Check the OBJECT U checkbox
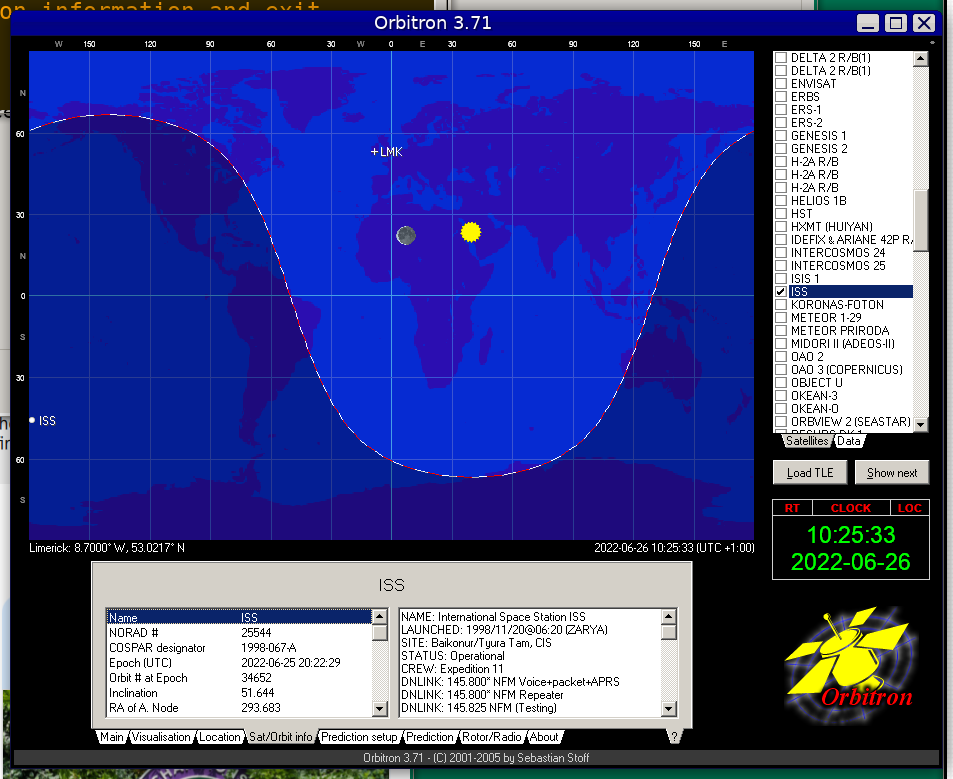Screen dimensions: 953x779 click(x=781, y=382)
